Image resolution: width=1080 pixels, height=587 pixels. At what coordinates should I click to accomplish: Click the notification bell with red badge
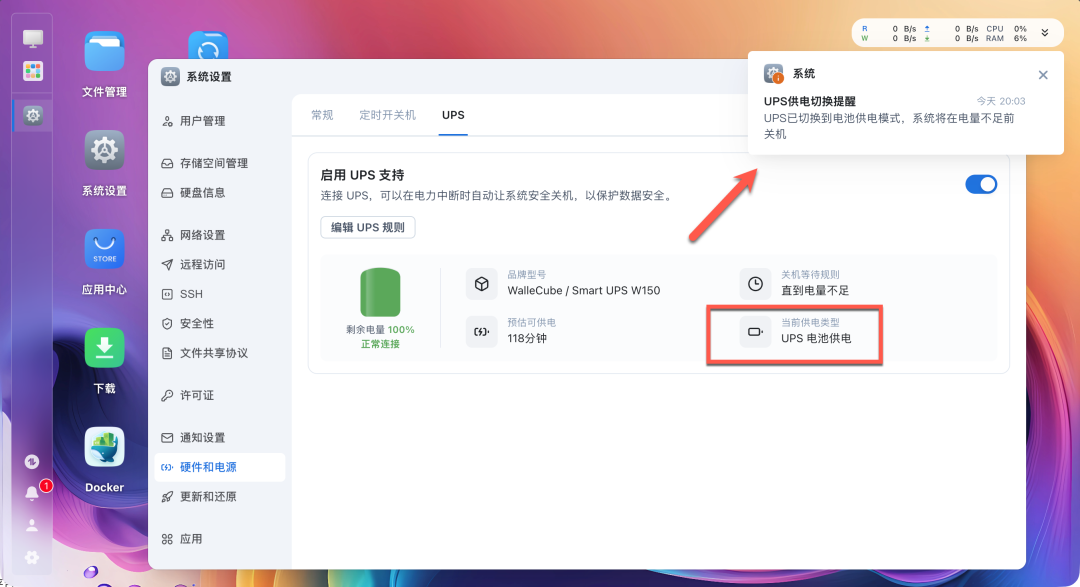point(31,492)
